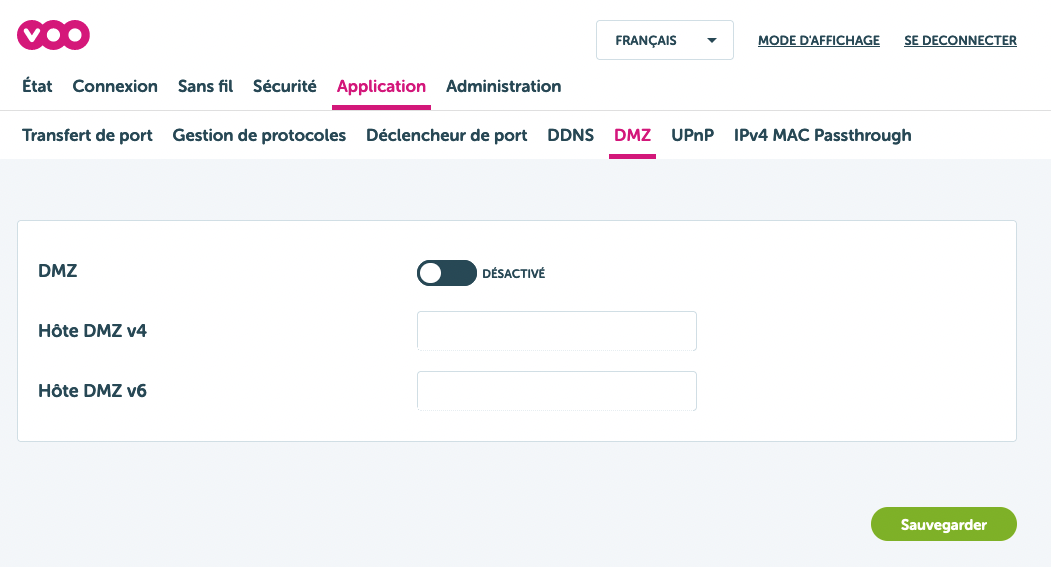Switch to IPv4 MAC Passthrough tab
The width and height of the screenshot is (1051, 567).
(x=822, y=136)
